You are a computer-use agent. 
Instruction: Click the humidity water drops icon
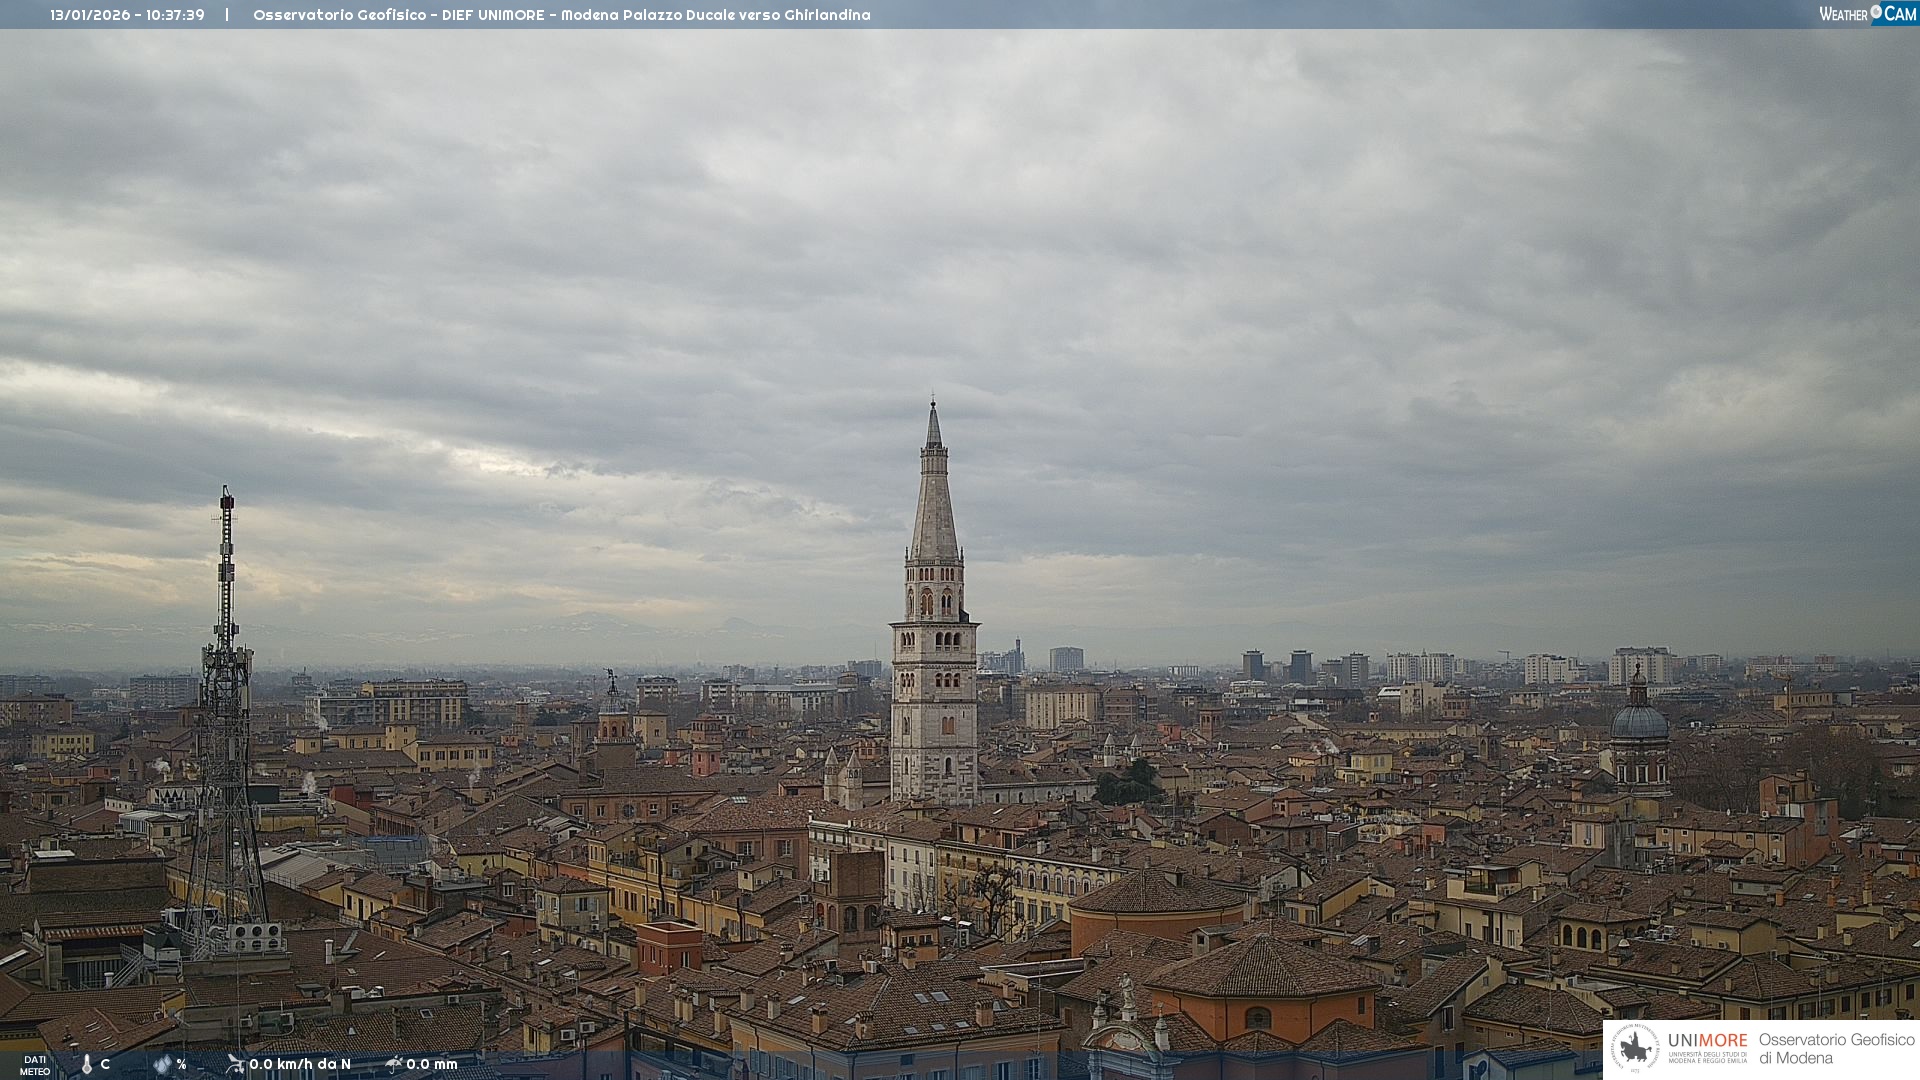click(162, 1064)
